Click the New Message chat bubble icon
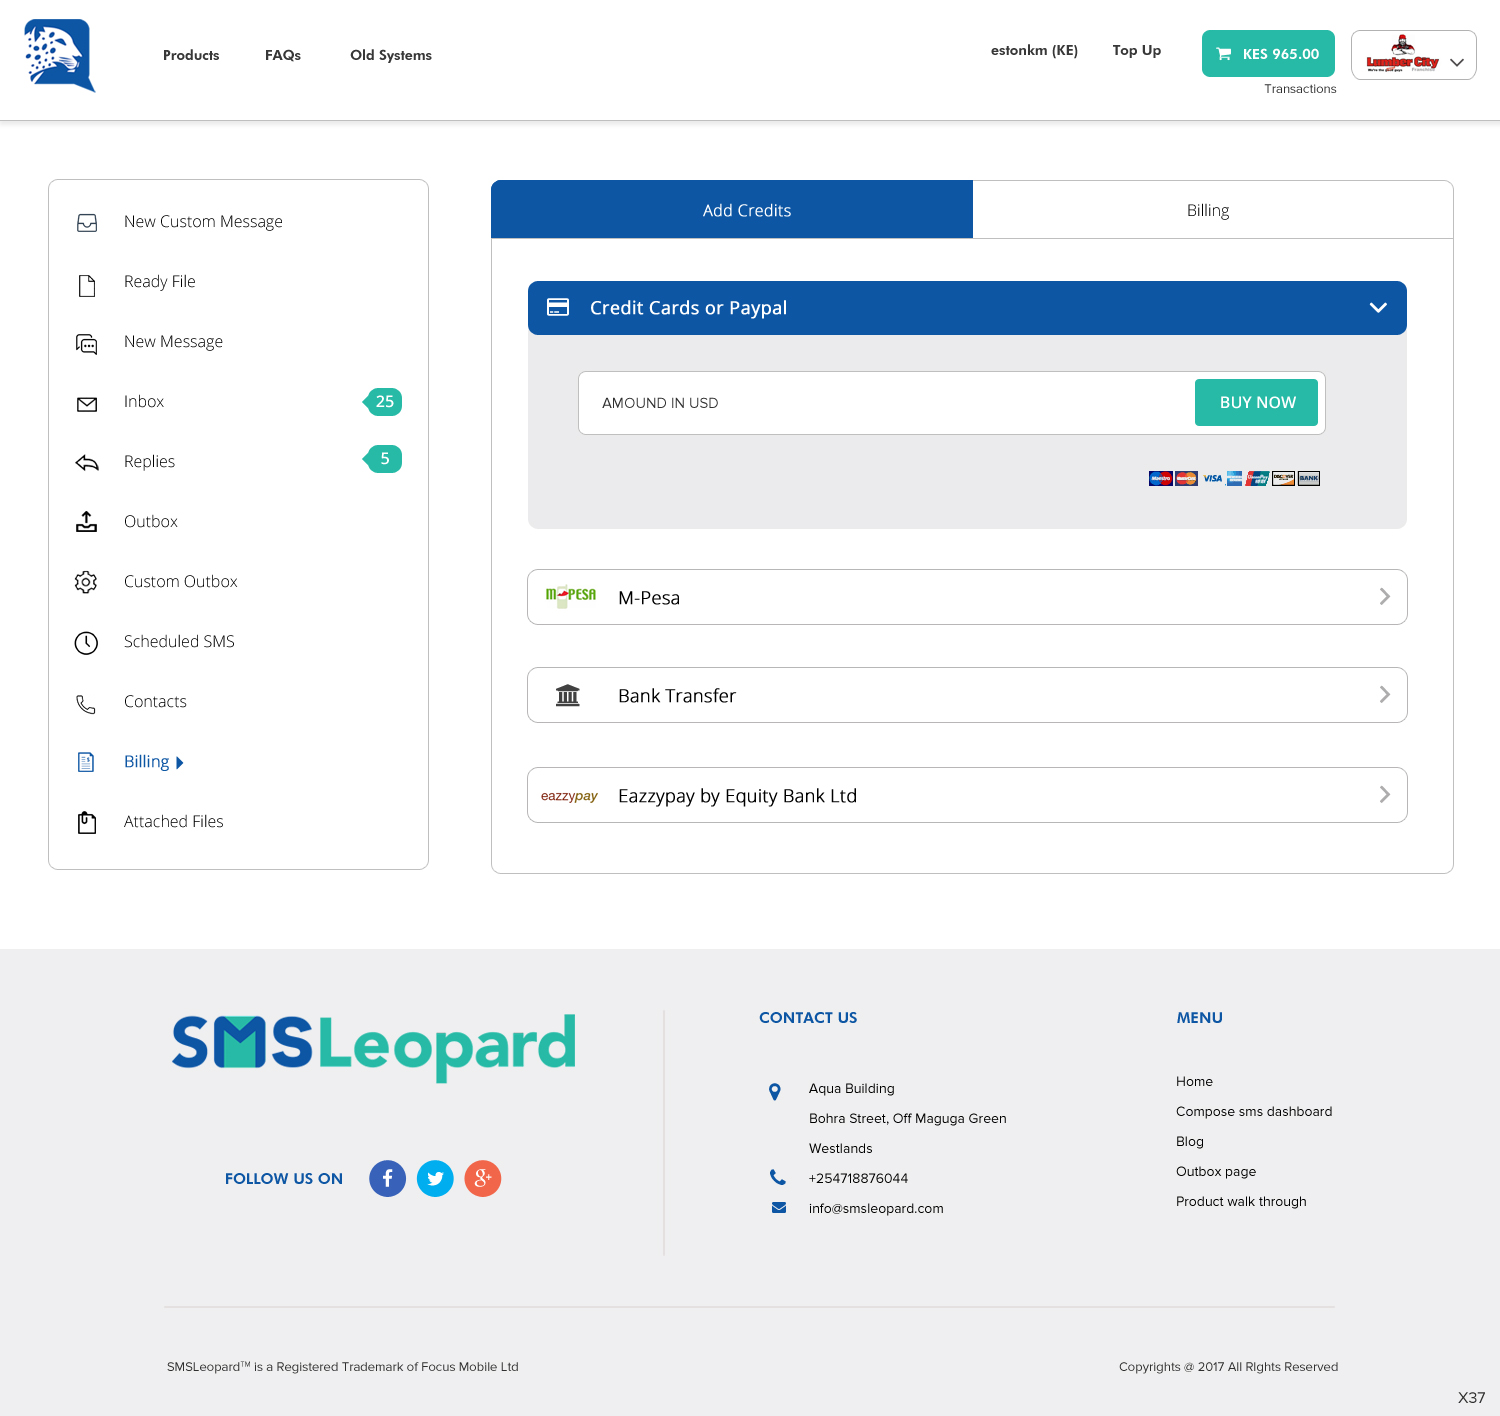Viewport: 1500px width, 1416px height. point(87,344)
